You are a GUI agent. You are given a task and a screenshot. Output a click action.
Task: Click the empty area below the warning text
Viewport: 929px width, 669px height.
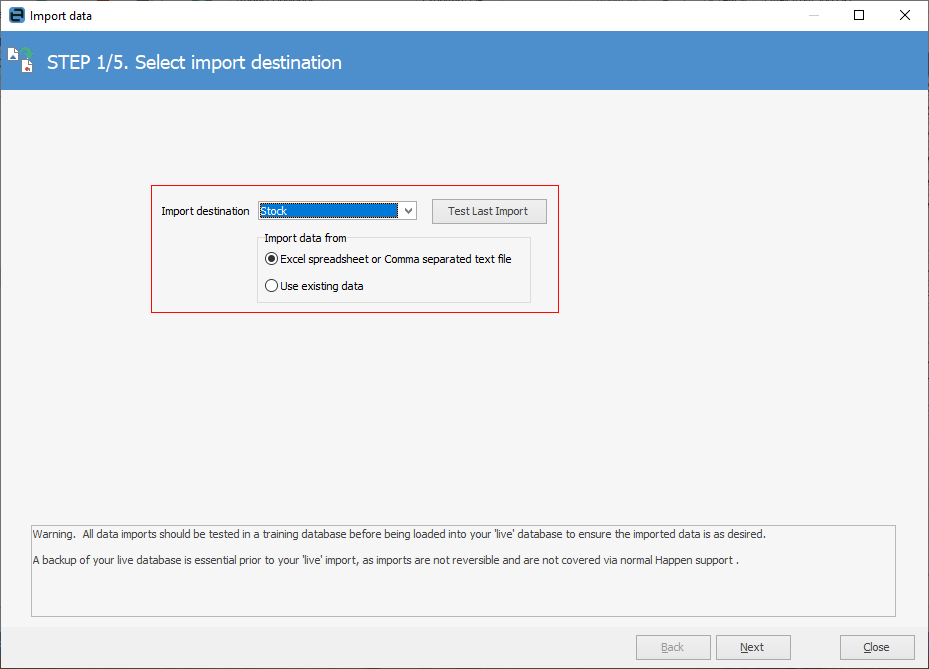[463, 594]
